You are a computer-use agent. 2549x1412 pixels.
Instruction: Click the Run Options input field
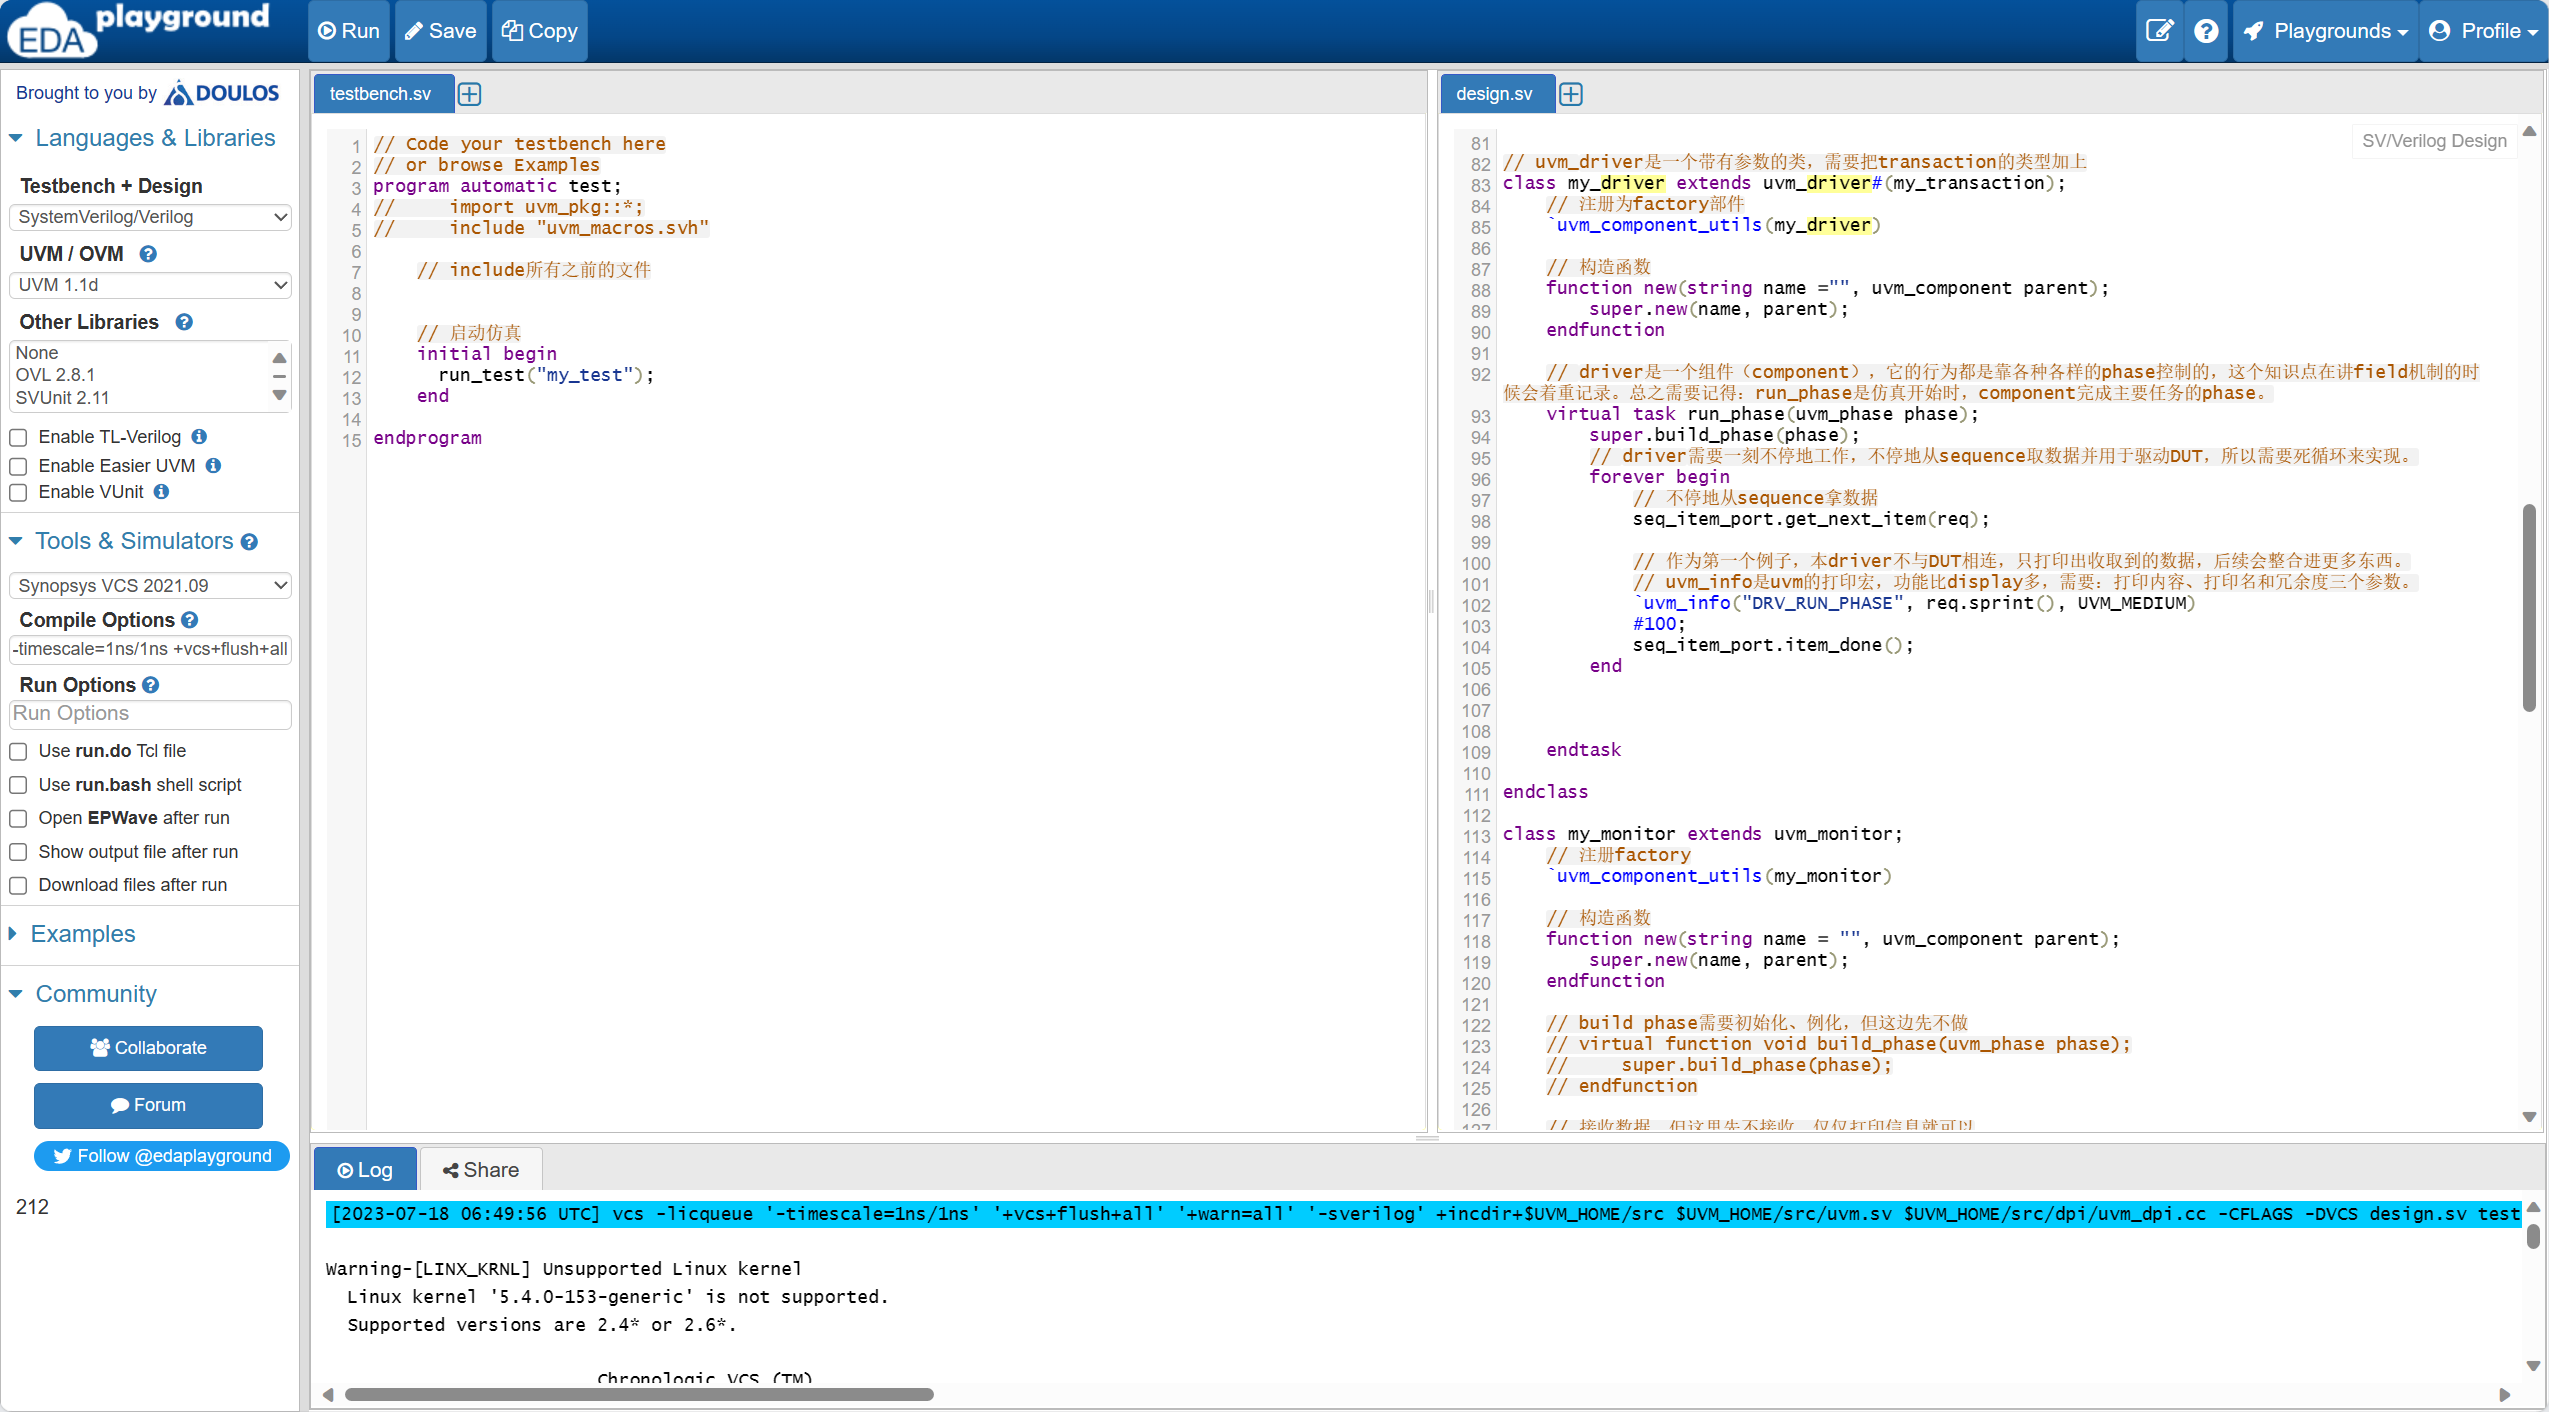pos(150,714)
